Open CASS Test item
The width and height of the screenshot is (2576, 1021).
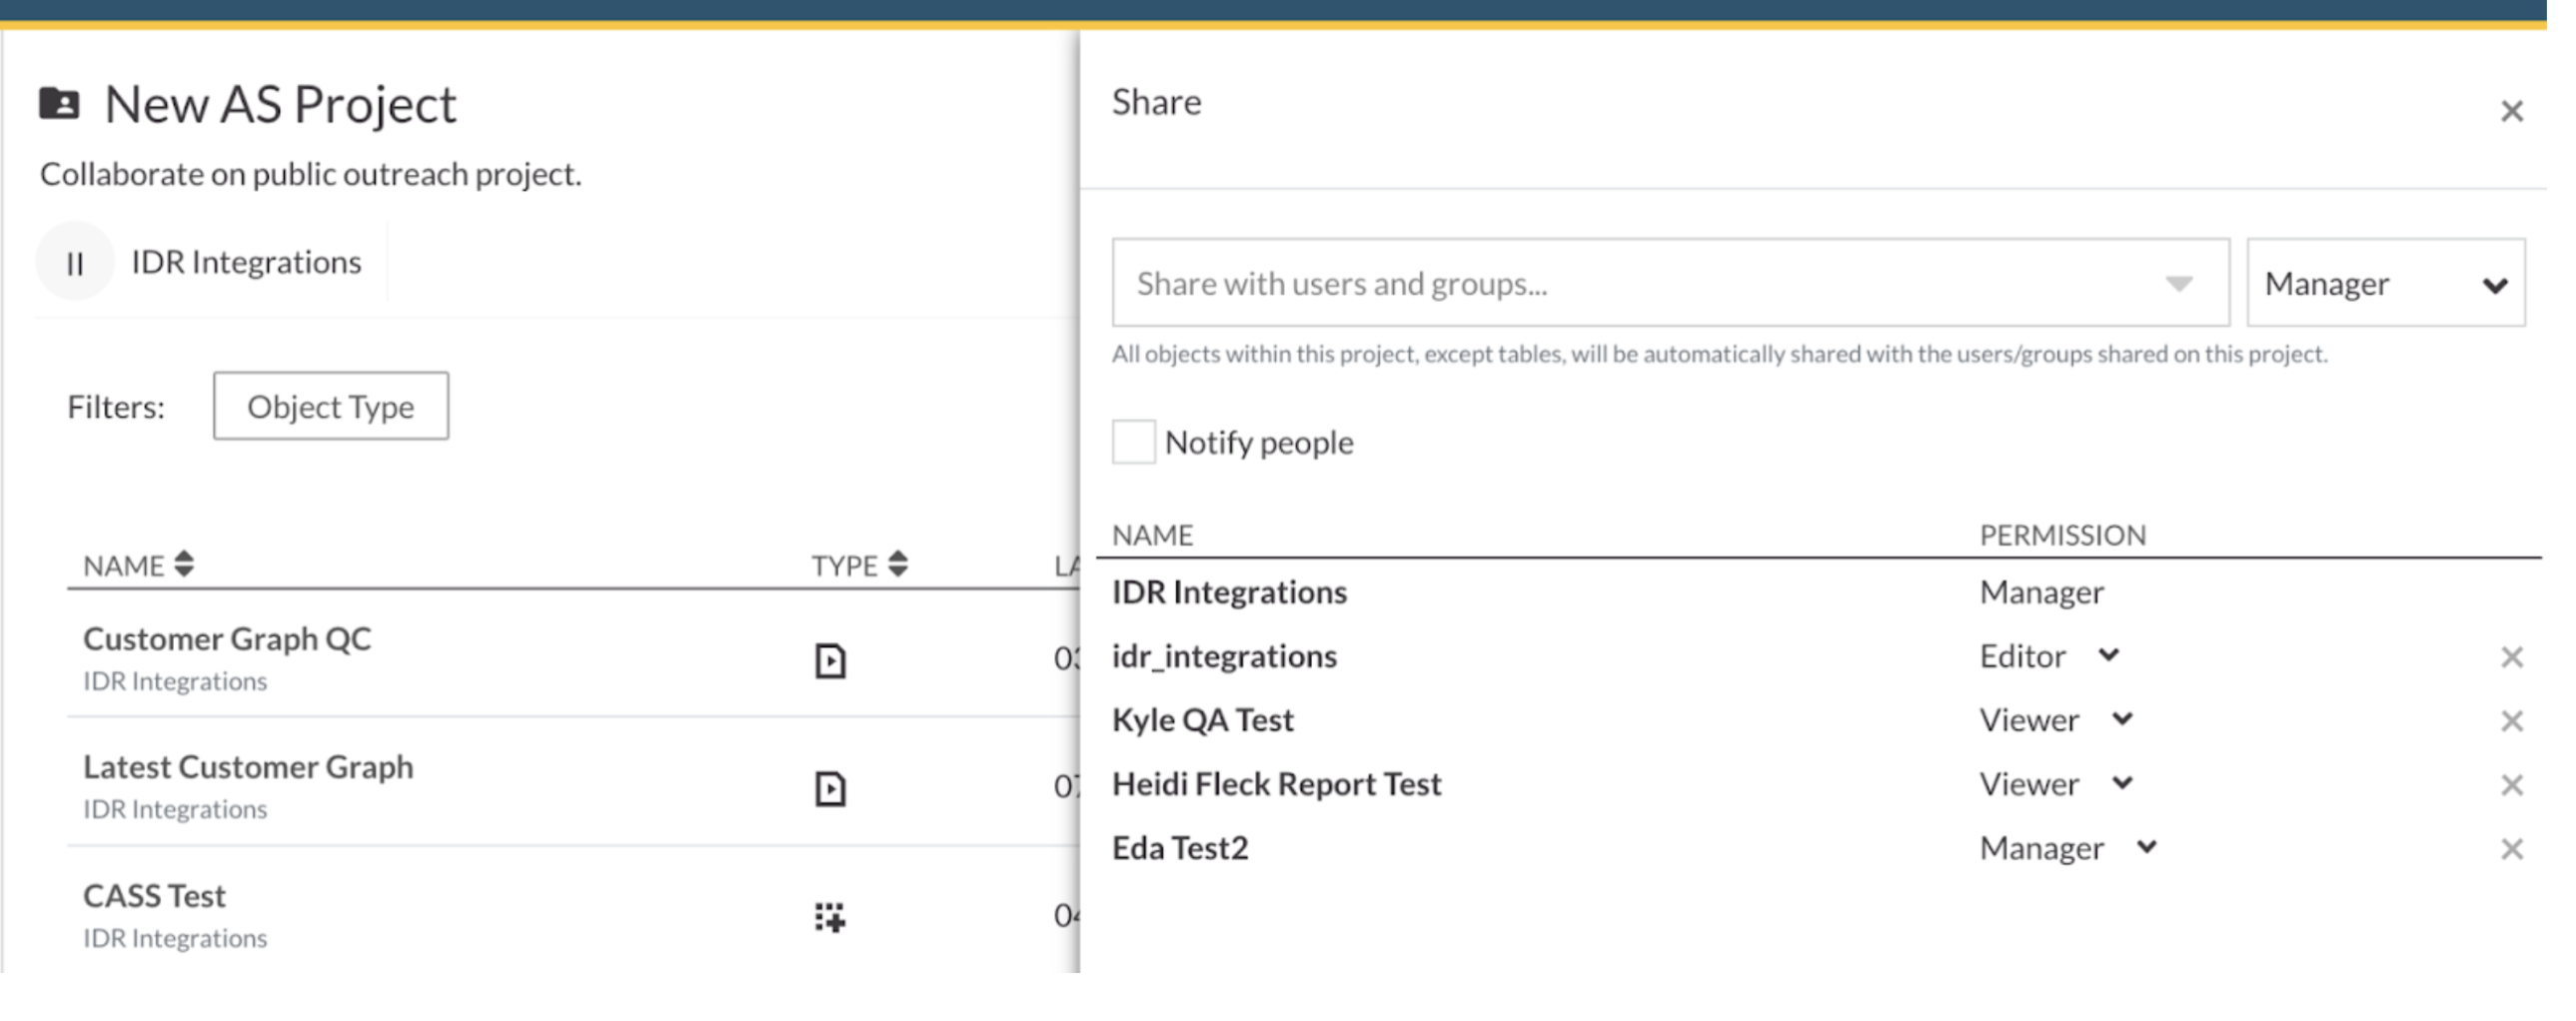pos(154,895)
